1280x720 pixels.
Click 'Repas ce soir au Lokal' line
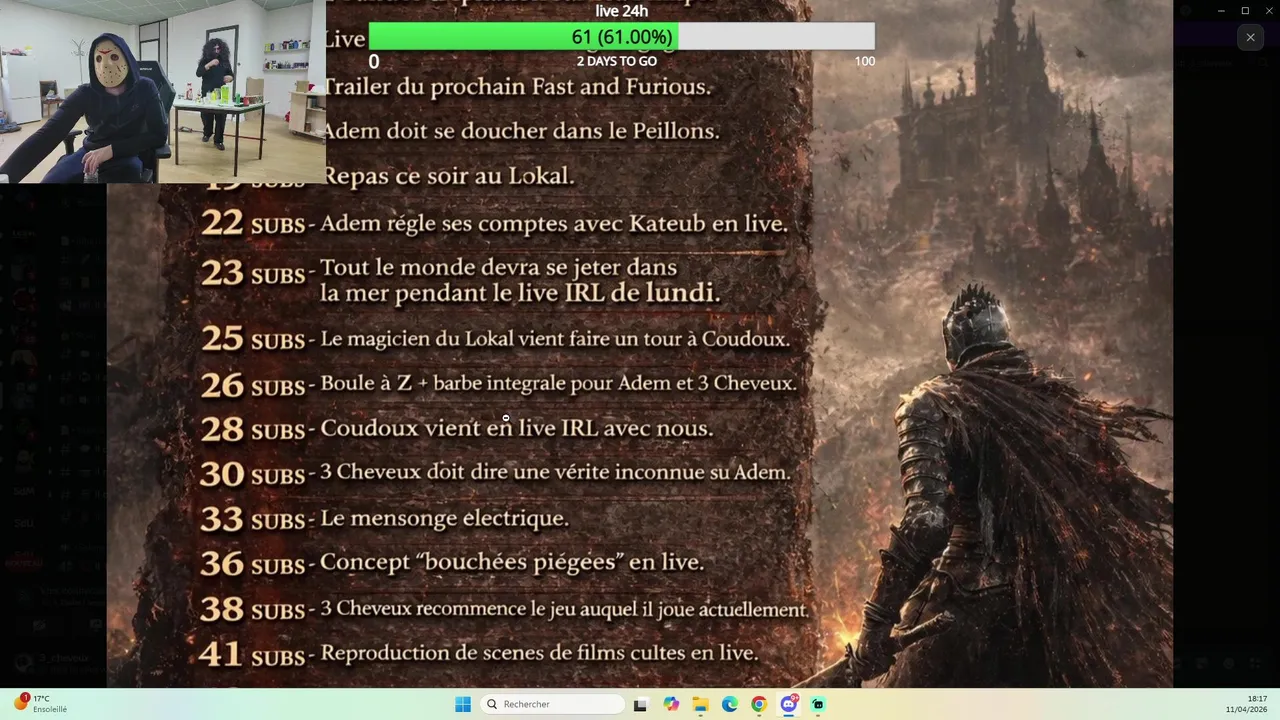[448, 176]
